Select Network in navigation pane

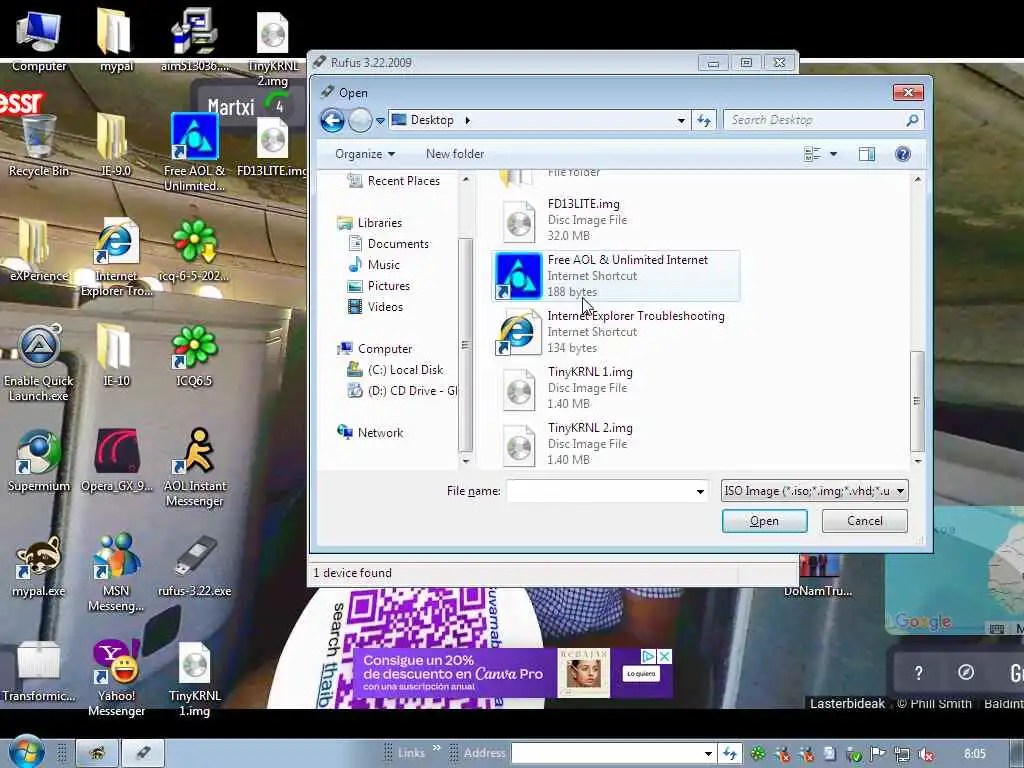click(370, 432)
